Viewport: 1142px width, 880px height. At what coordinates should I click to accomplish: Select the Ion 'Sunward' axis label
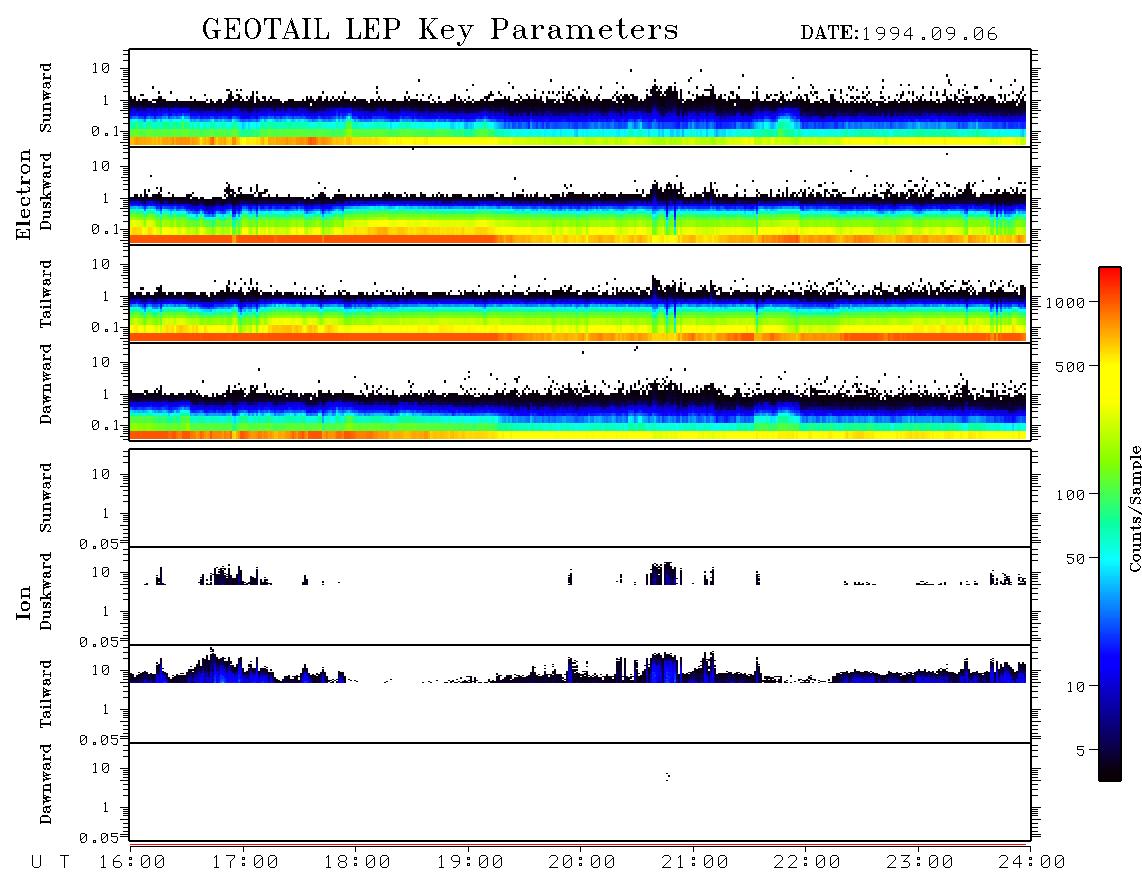pyautogui.click(x=46, y=498)
